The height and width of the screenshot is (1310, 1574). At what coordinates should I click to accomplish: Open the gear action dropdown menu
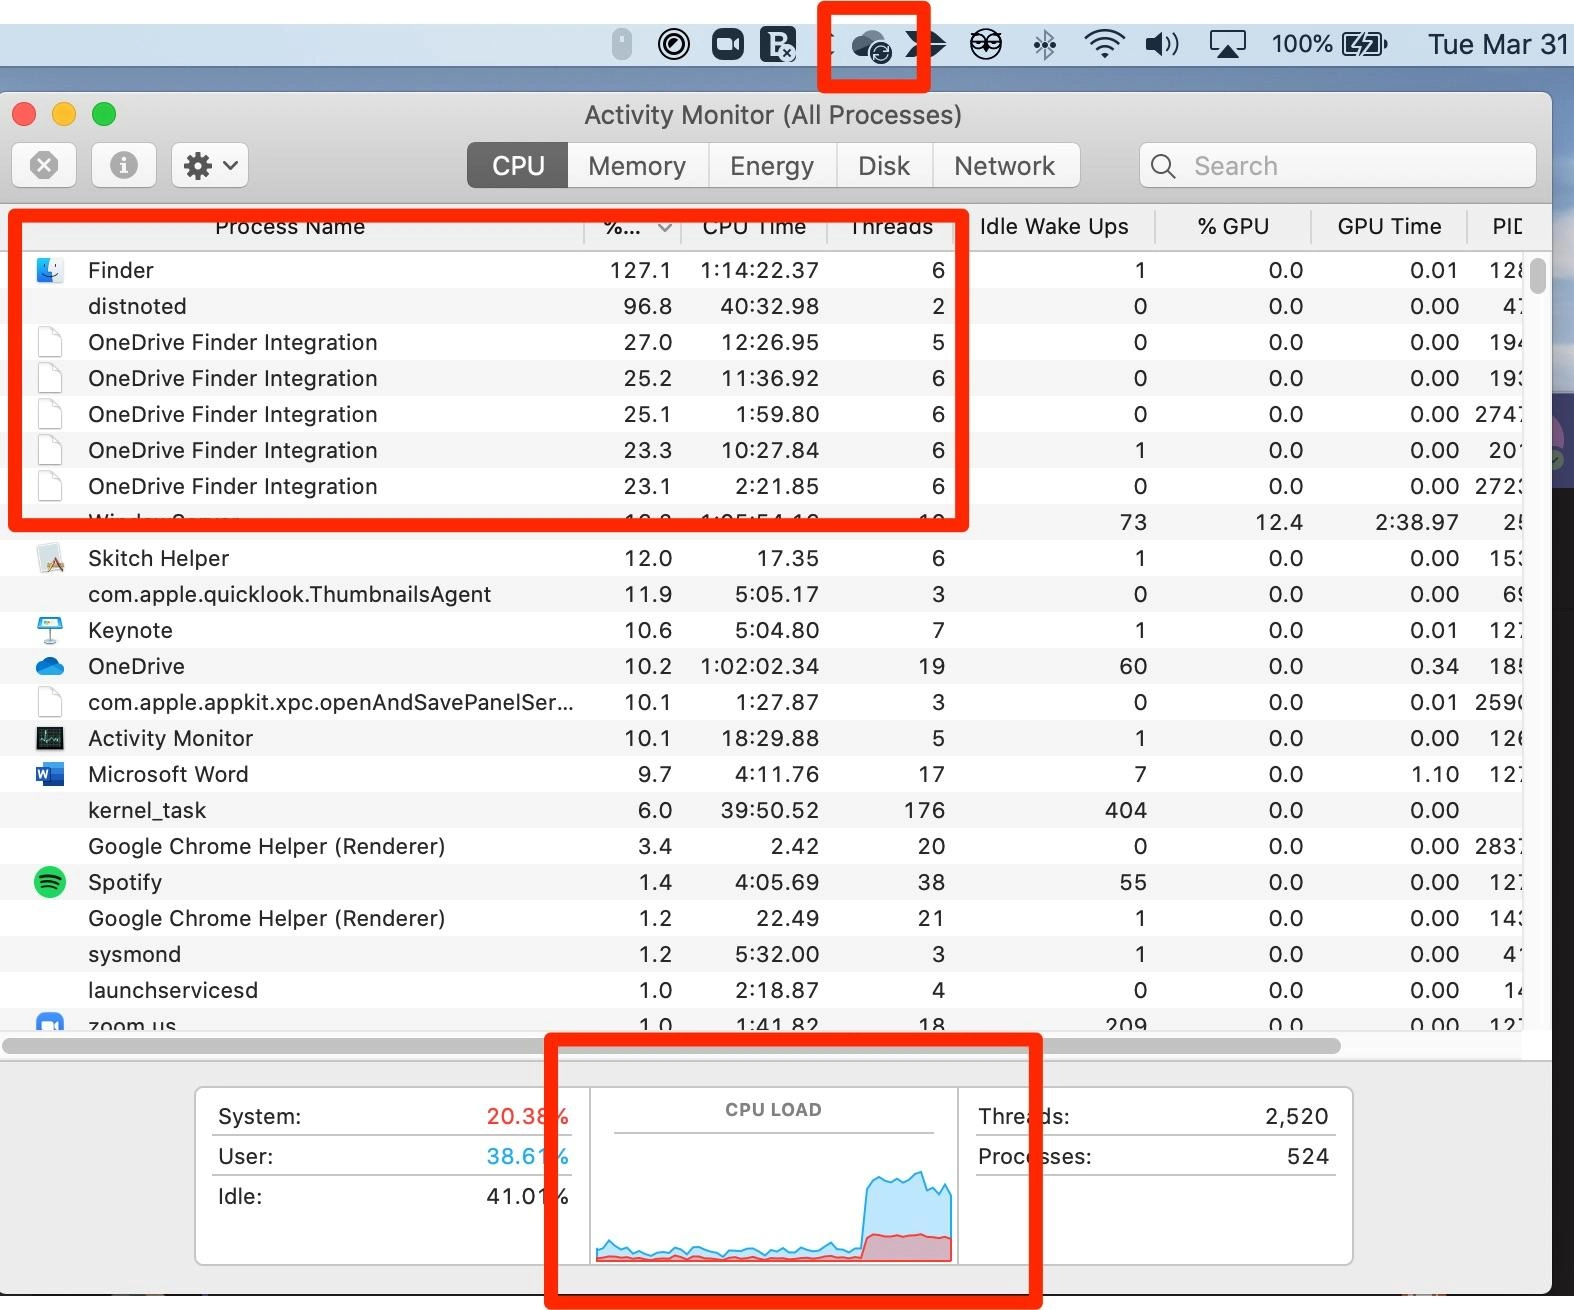(x=210, y=165)
